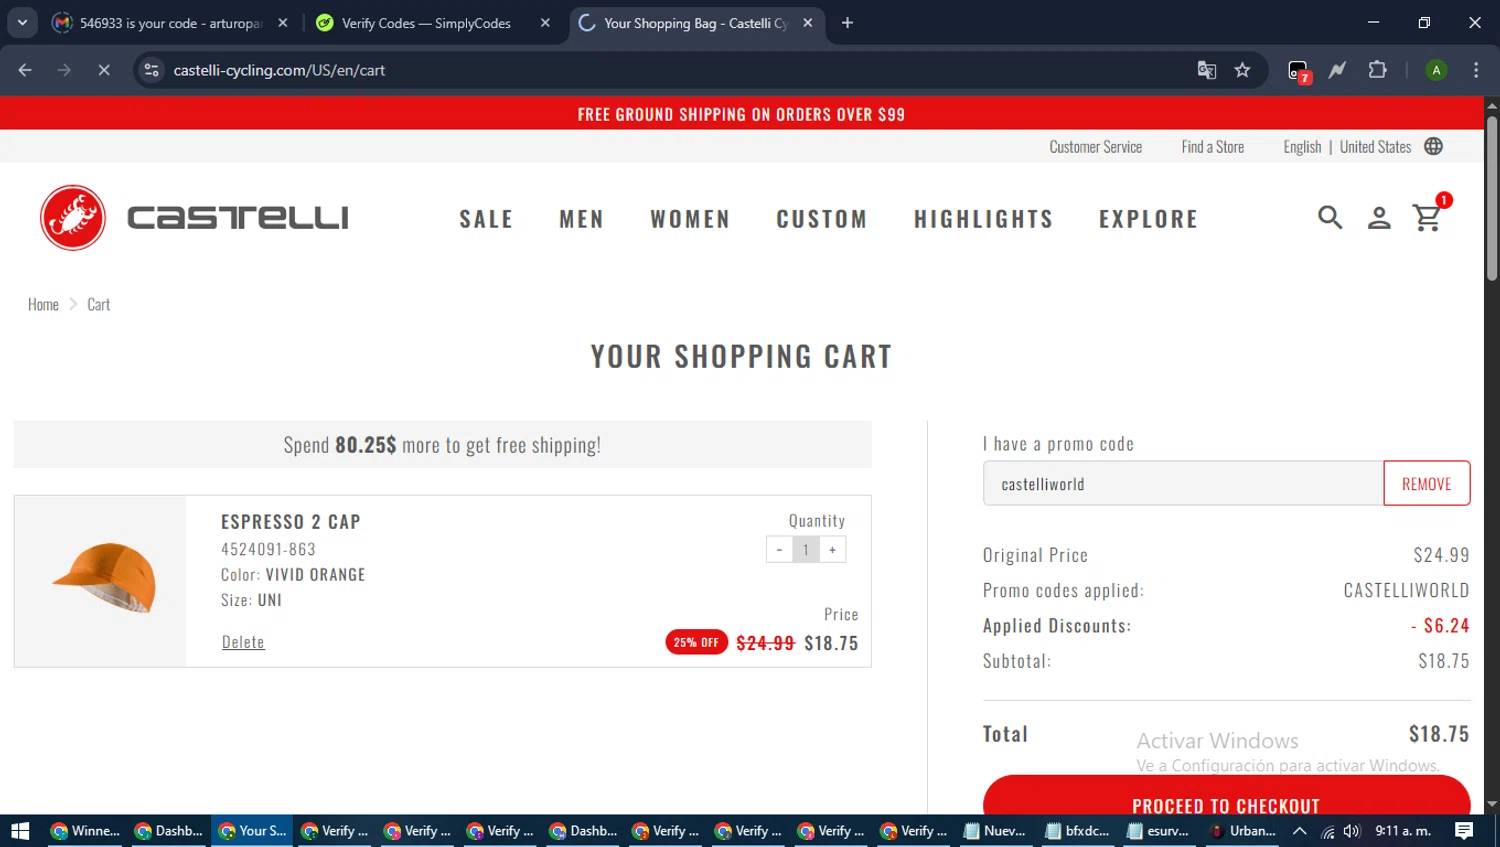Open the WOMEN menu

tap(690, 219)
